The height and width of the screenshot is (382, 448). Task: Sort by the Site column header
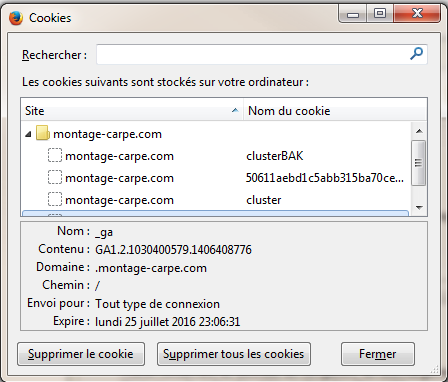132,111
